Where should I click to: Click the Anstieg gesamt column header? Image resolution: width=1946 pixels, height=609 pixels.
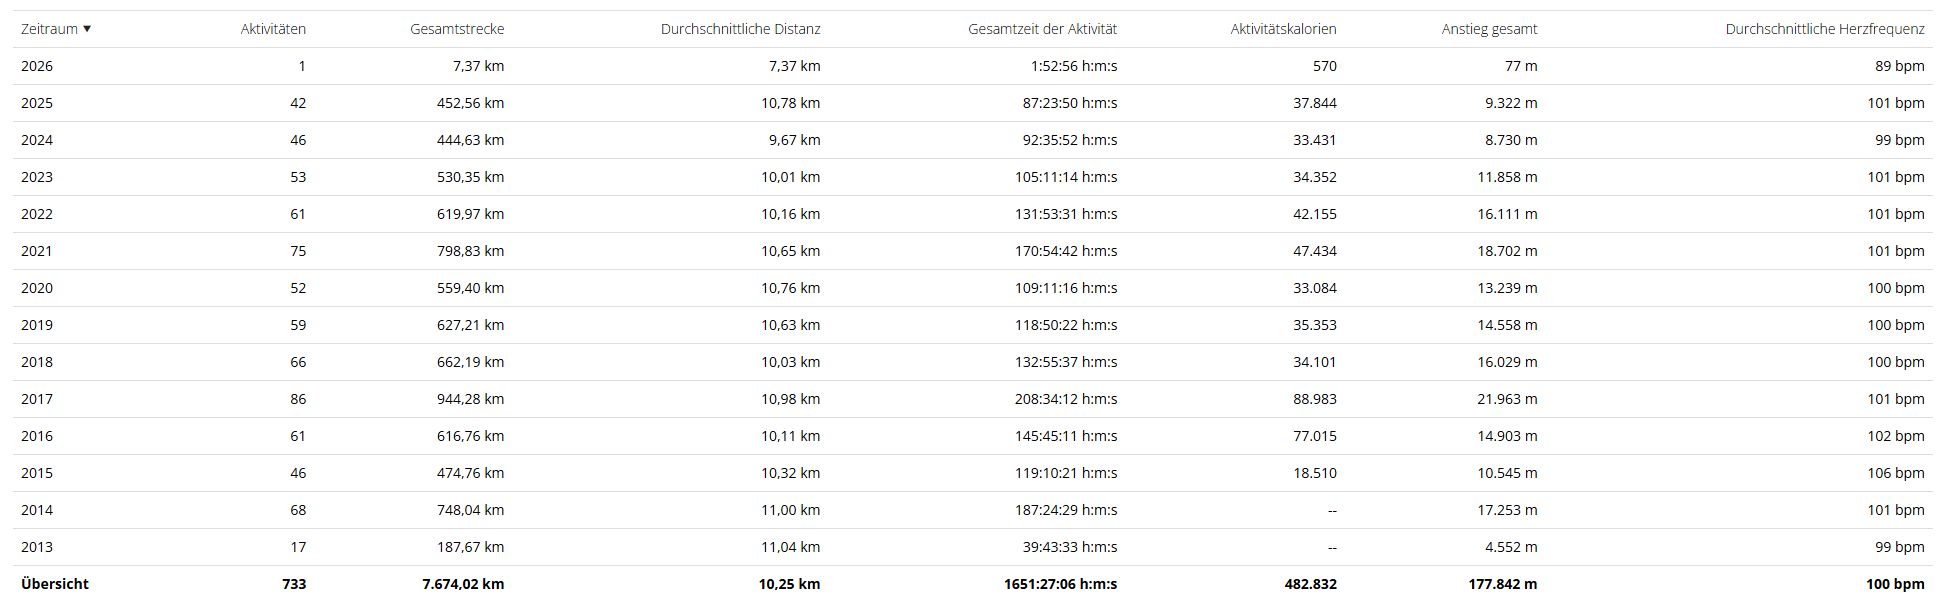1489,29
